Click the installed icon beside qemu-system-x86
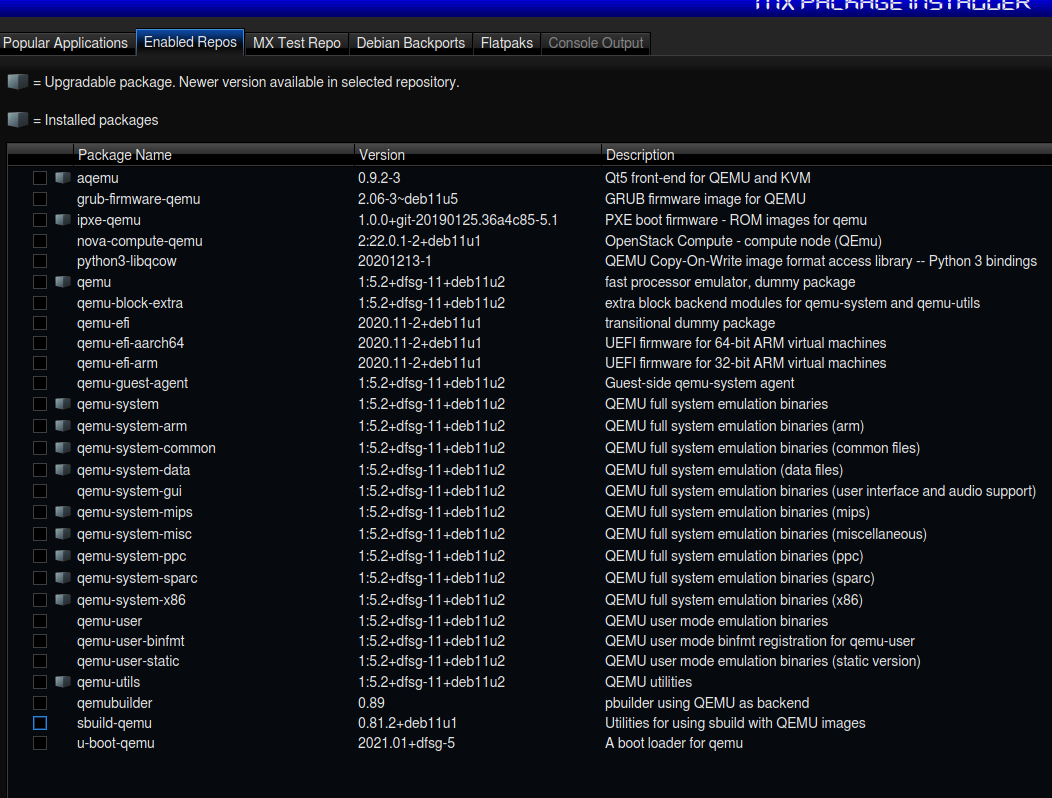Viewport: 1052px width, 798px height. pyautogui.click(x=63, y=600)
